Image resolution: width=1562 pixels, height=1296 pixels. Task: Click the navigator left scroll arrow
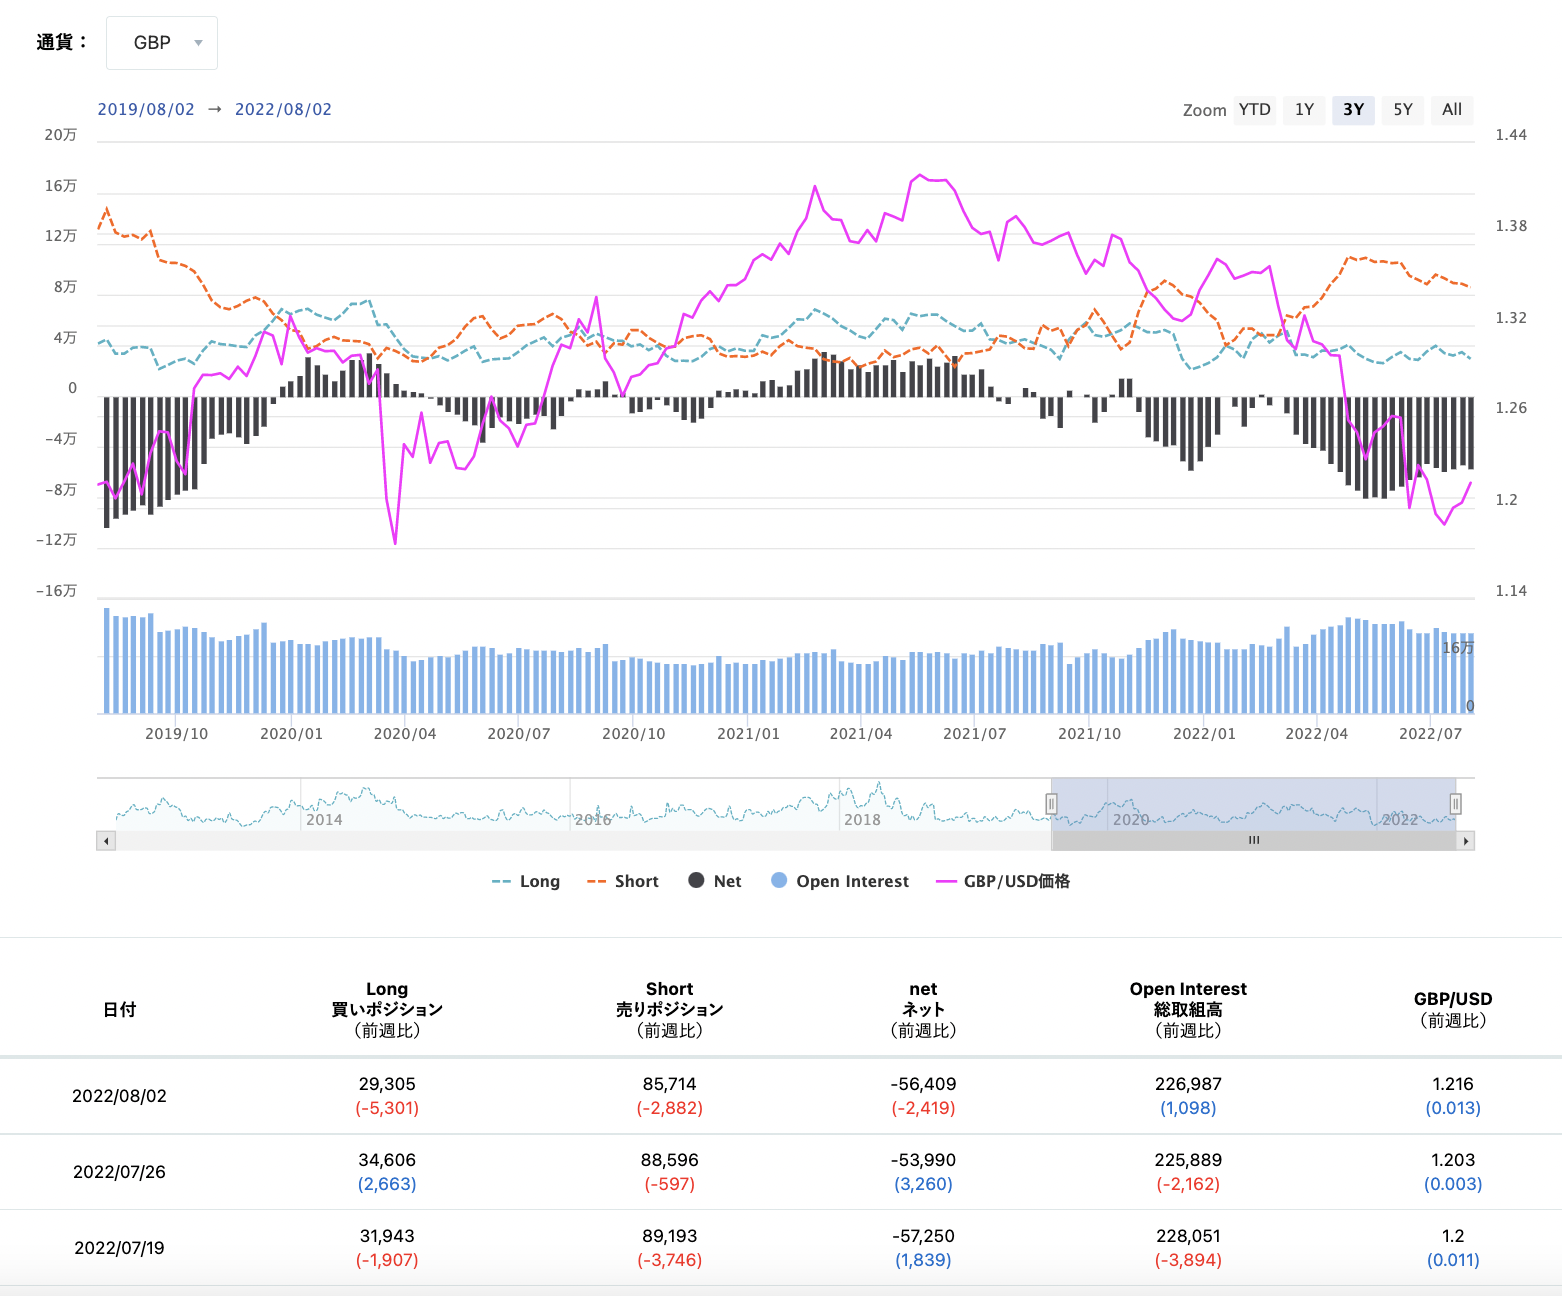click(106, 841)
